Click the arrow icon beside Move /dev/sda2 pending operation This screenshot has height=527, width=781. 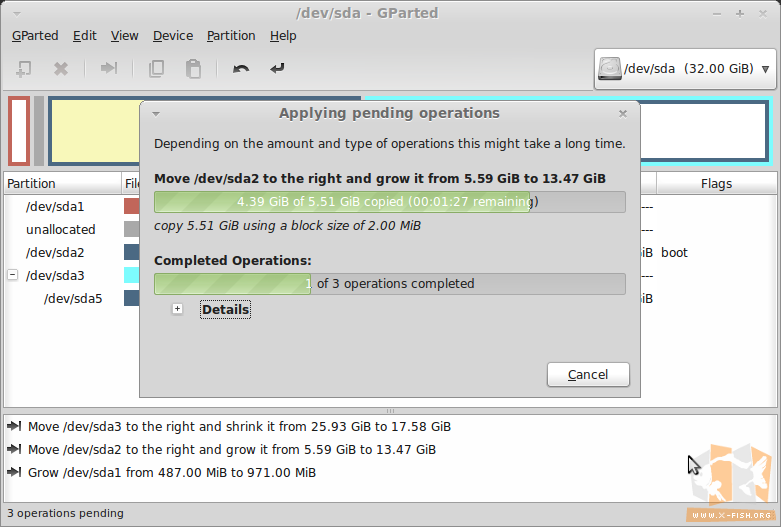point(14,449)
